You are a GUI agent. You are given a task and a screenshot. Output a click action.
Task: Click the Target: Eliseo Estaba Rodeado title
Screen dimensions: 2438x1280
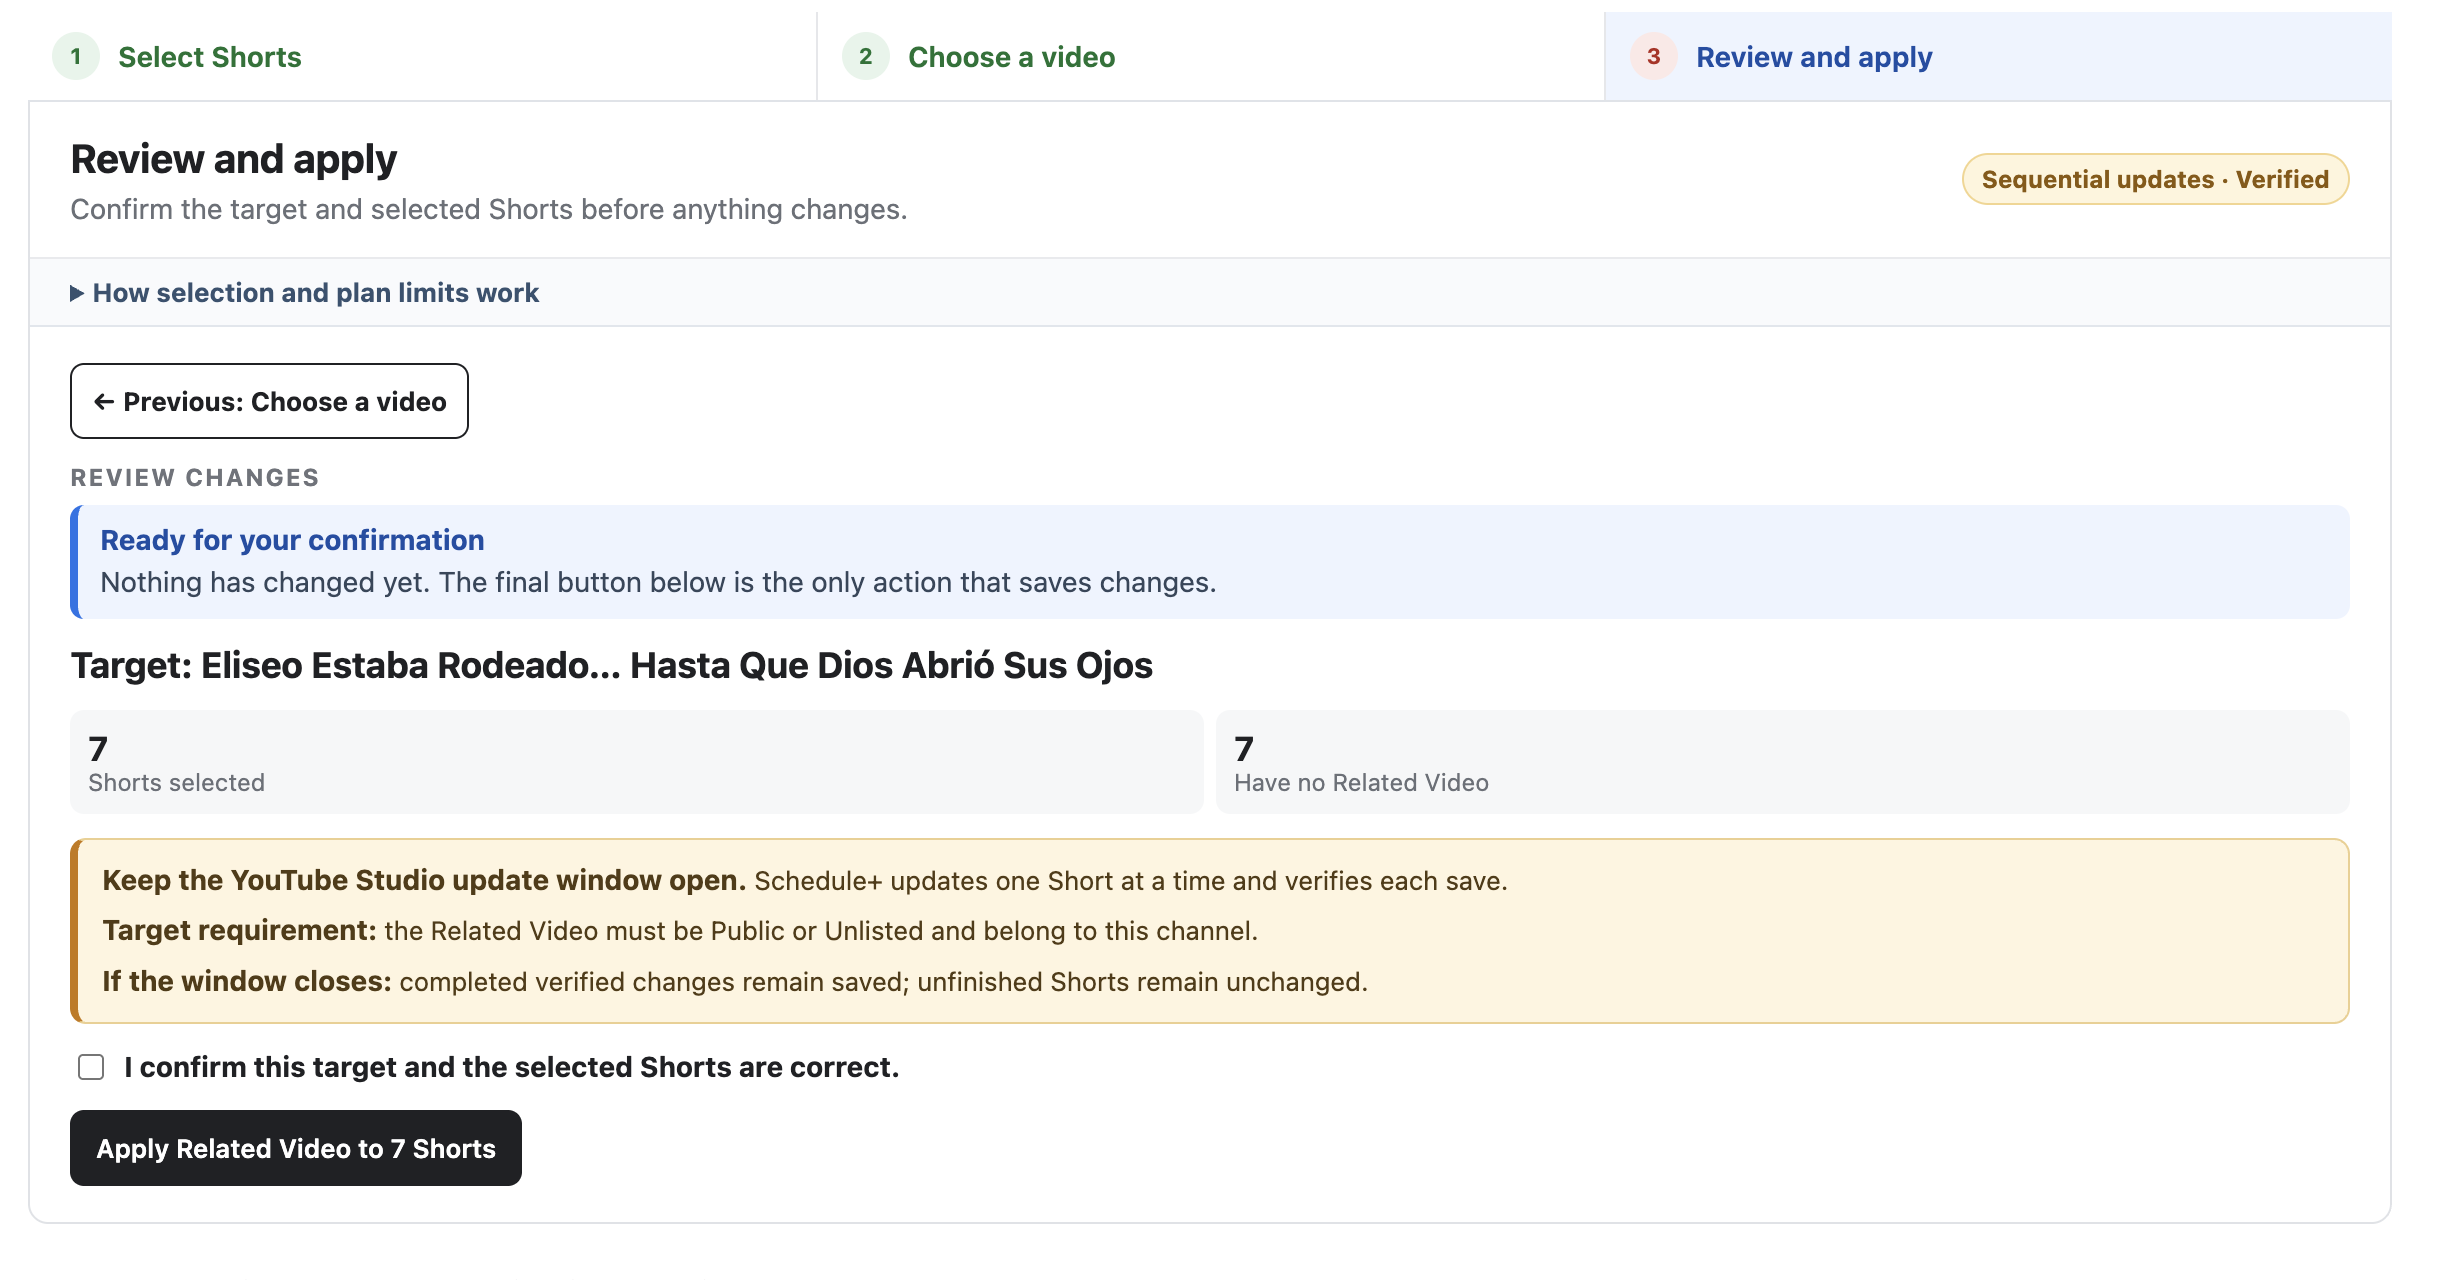[x=611, y=665]
